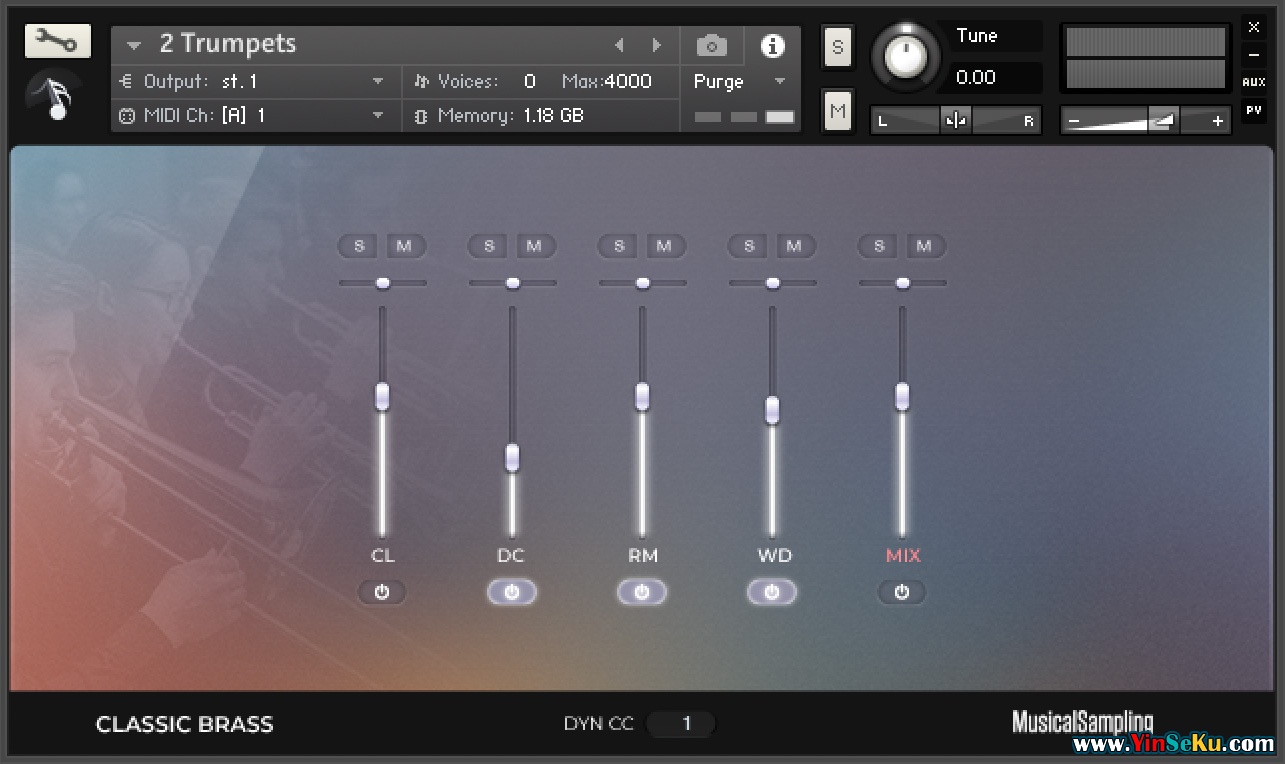
Task: Click the PV button in header
Action: click(x=1253, y=109)
